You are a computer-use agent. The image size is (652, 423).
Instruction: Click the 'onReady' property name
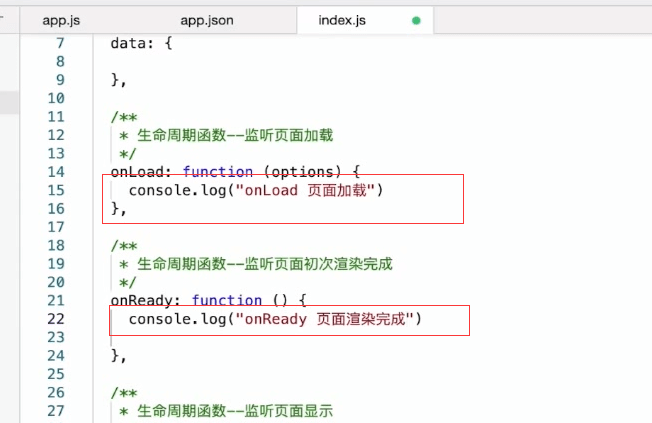pyautogui.click(x=141, y=300)
